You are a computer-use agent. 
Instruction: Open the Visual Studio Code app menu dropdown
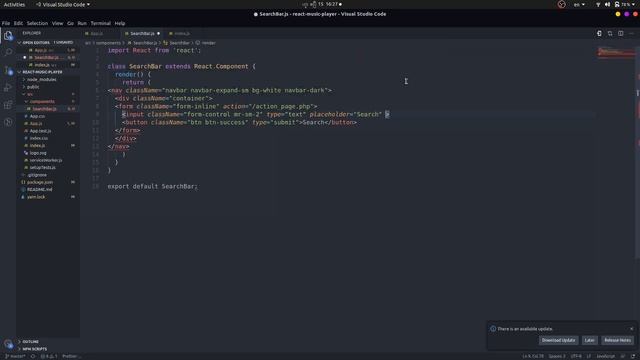[x=63, y=4]
